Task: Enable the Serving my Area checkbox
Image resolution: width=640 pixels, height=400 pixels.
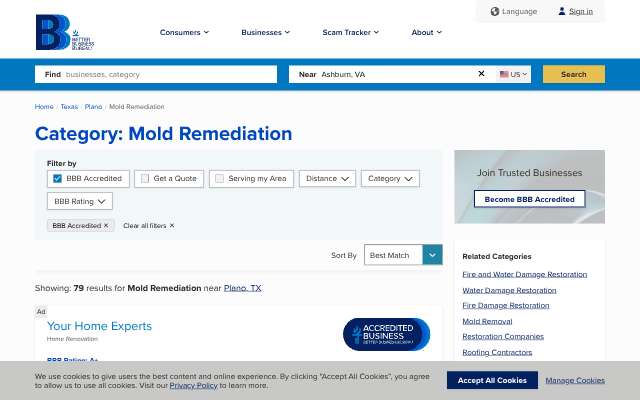Action: [220, 178]
